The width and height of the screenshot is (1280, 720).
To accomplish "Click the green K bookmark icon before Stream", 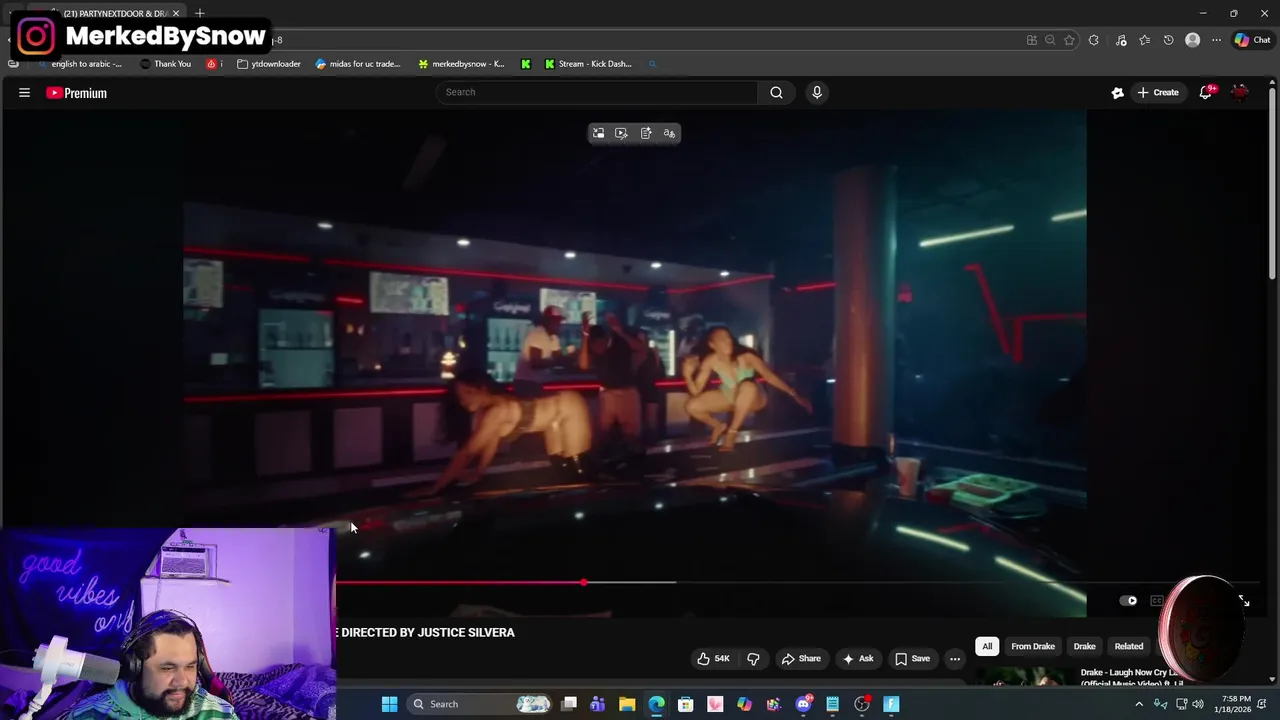I will [x=525, y=64].
